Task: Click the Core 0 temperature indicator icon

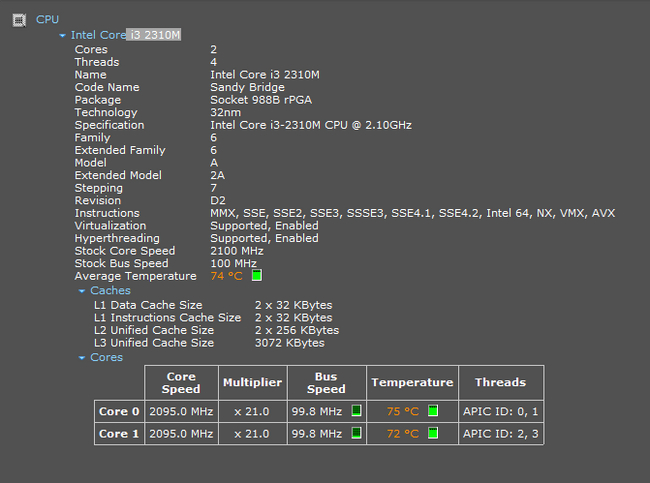Action: [433, 410]
